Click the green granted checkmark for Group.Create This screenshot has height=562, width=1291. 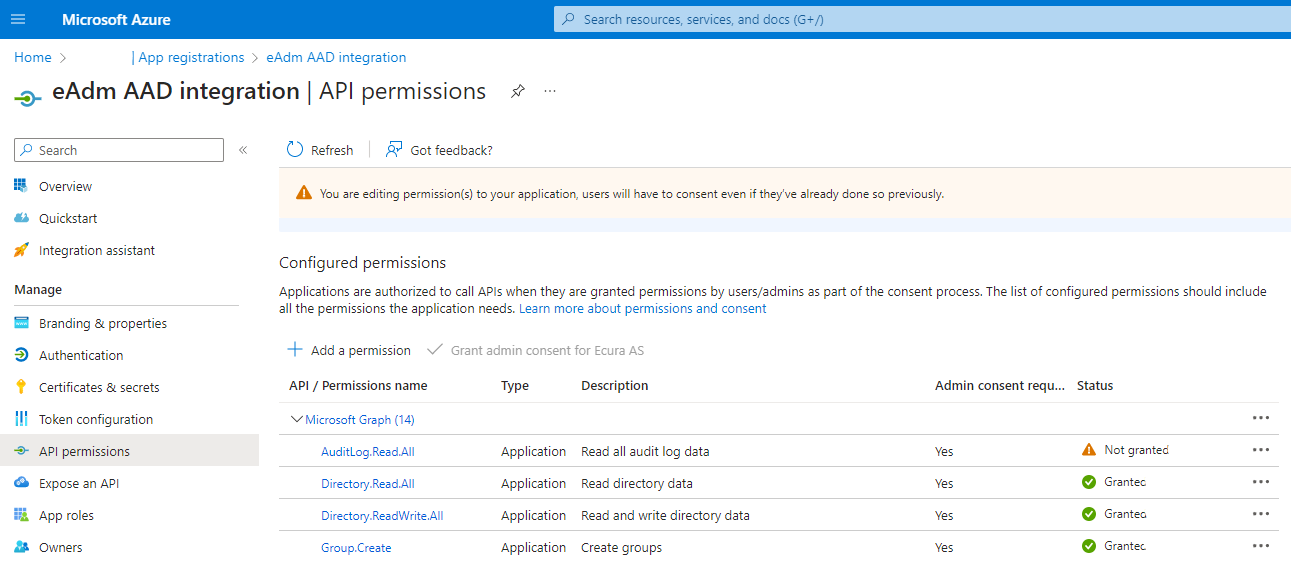click(1089, 546)
